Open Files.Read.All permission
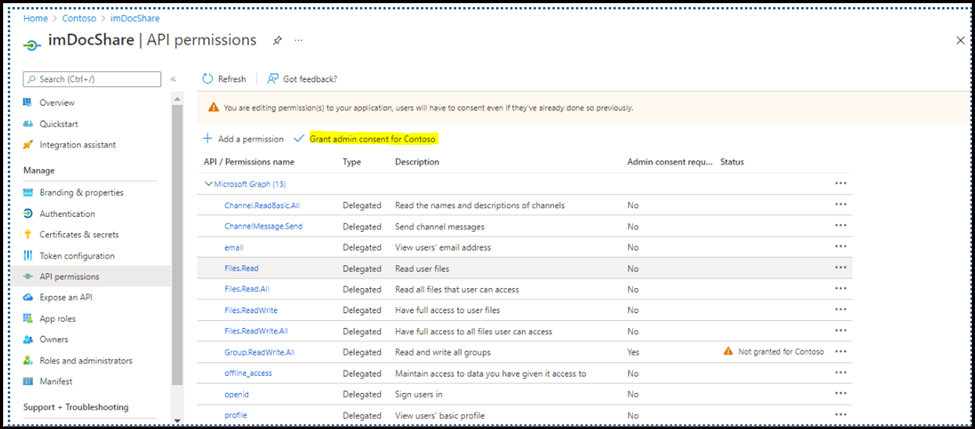This screenshot has width=975, height=429. coord(247,289)
